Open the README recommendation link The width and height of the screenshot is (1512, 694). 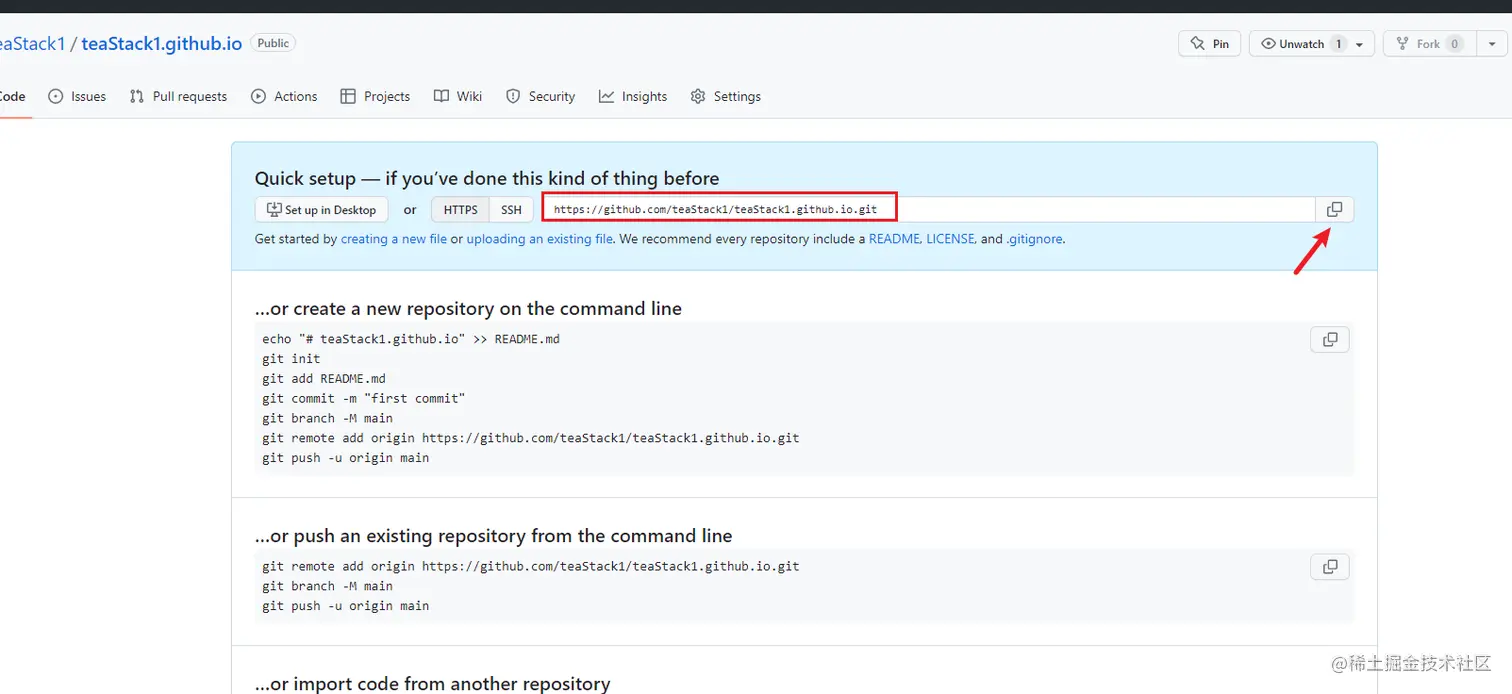pyautogui.click(x=893, y=239)
